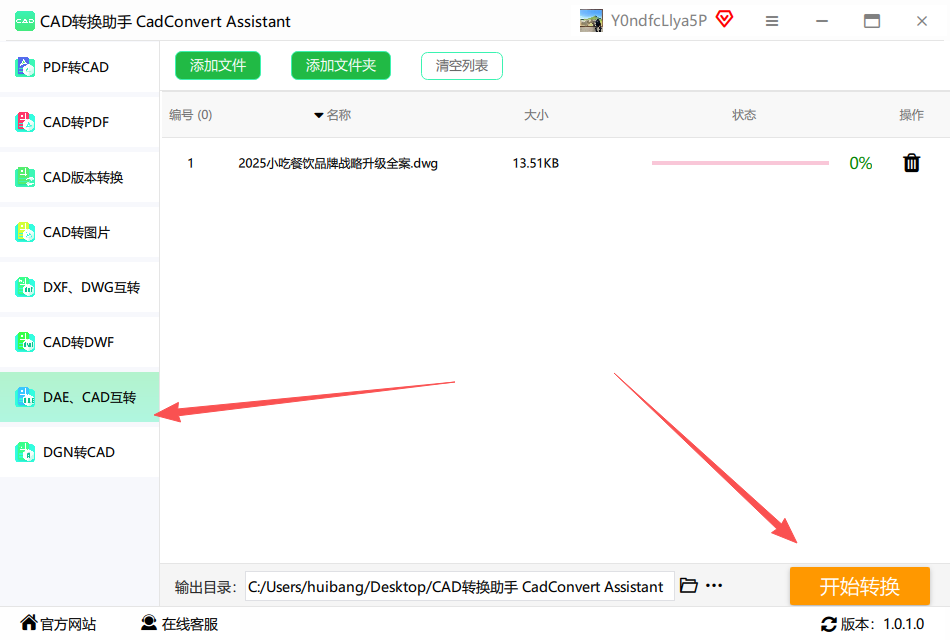Click the PDF转CAD sidebar icon
The height and width of the screenshot is (640, 950).
coord(25,67)
